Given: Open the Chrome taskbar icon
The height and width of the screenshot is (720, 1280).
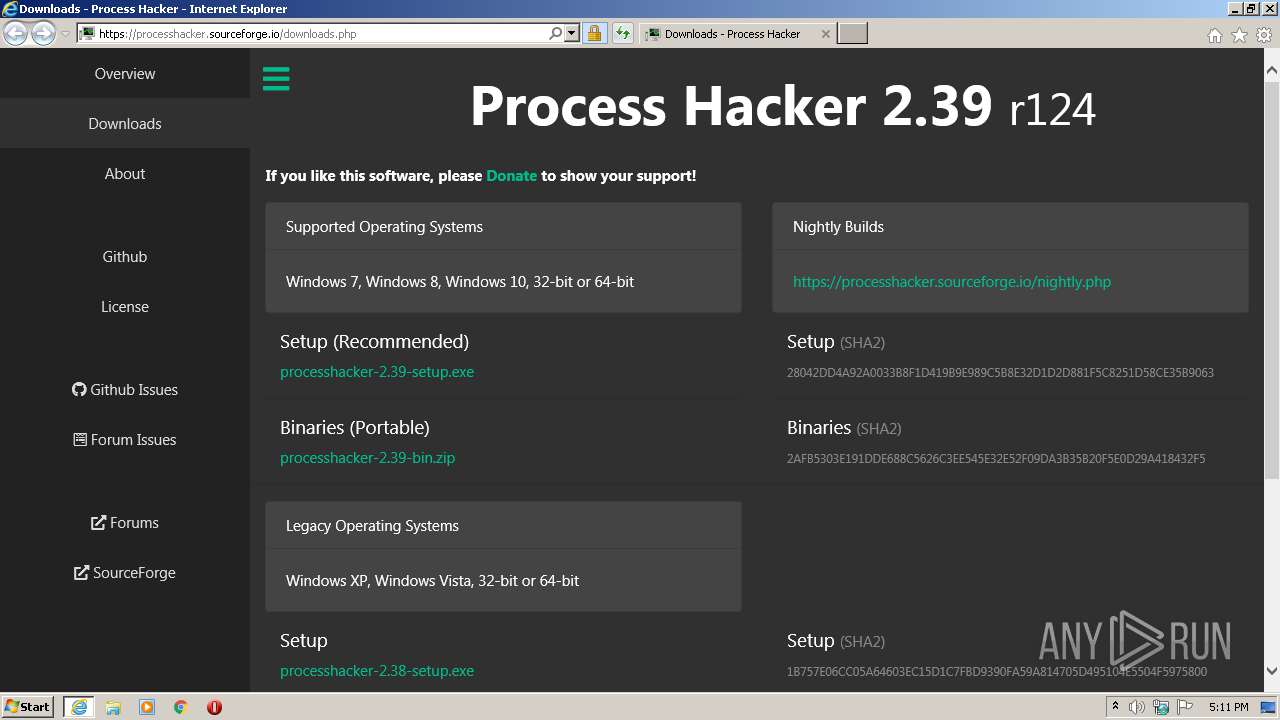Looking at the screenshot, I should tap(181, 706).
